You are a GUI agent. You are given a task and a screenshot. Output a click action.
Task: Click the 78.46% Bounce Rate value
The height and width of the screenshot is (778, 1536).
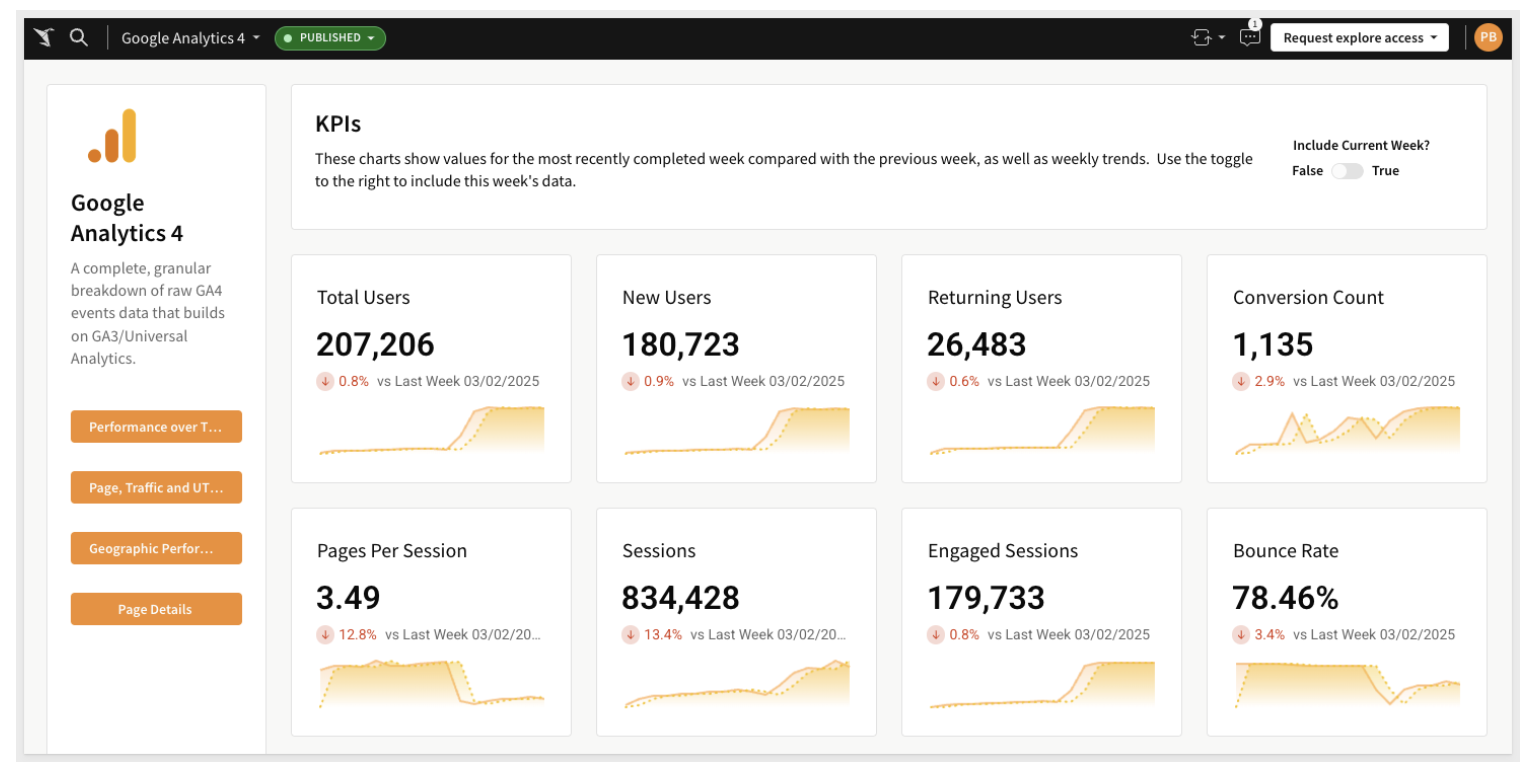click(x=1286, y=597)
